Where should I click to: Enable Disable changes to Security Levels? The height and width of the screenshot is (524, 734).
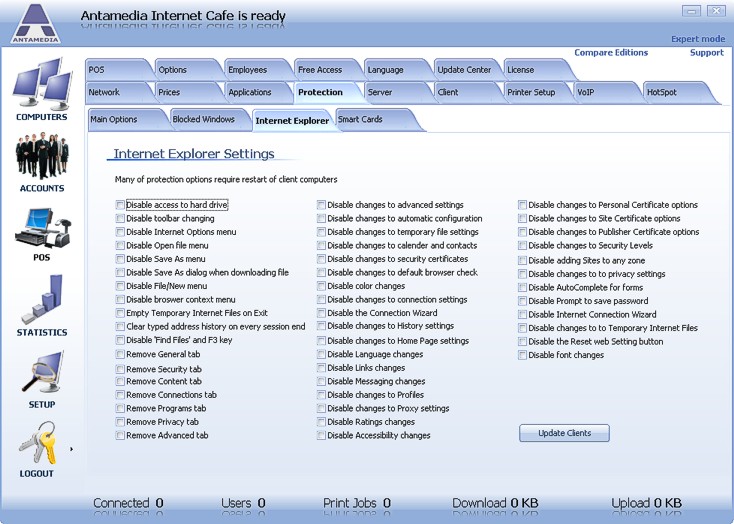(x=522, y=246)
